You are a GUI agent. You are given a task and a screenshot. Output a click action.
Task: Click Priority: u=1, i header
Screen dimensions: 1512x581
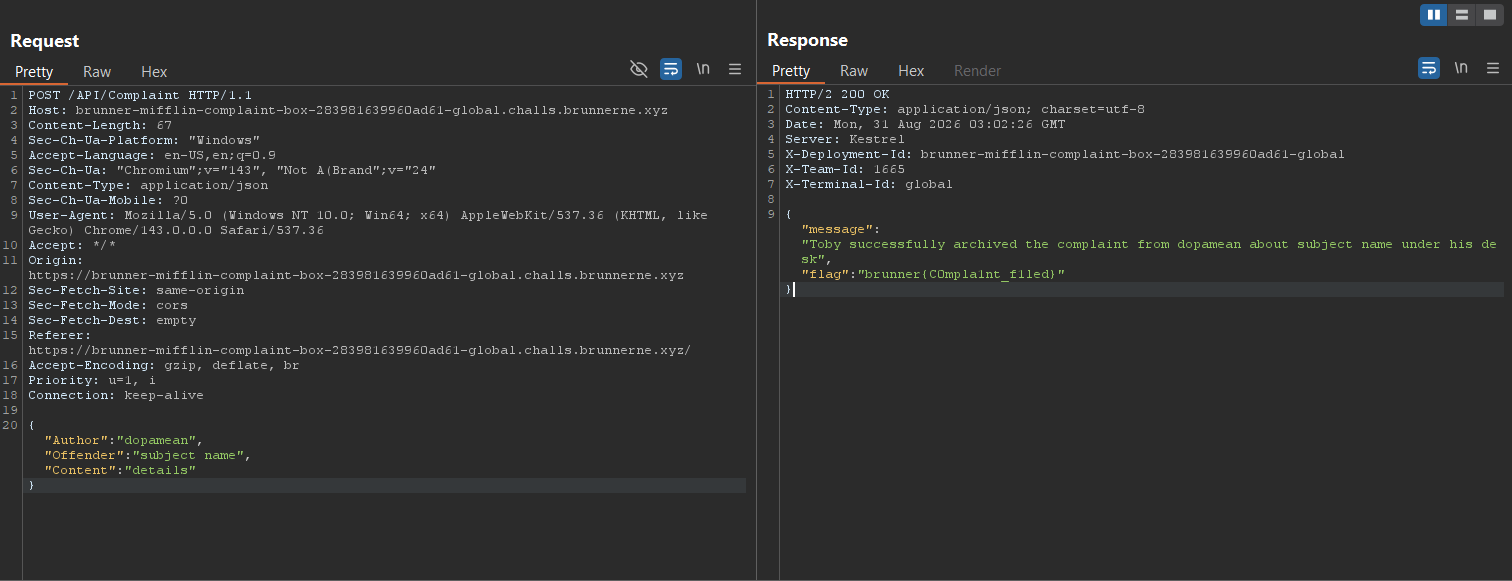[x=92, y=380]
